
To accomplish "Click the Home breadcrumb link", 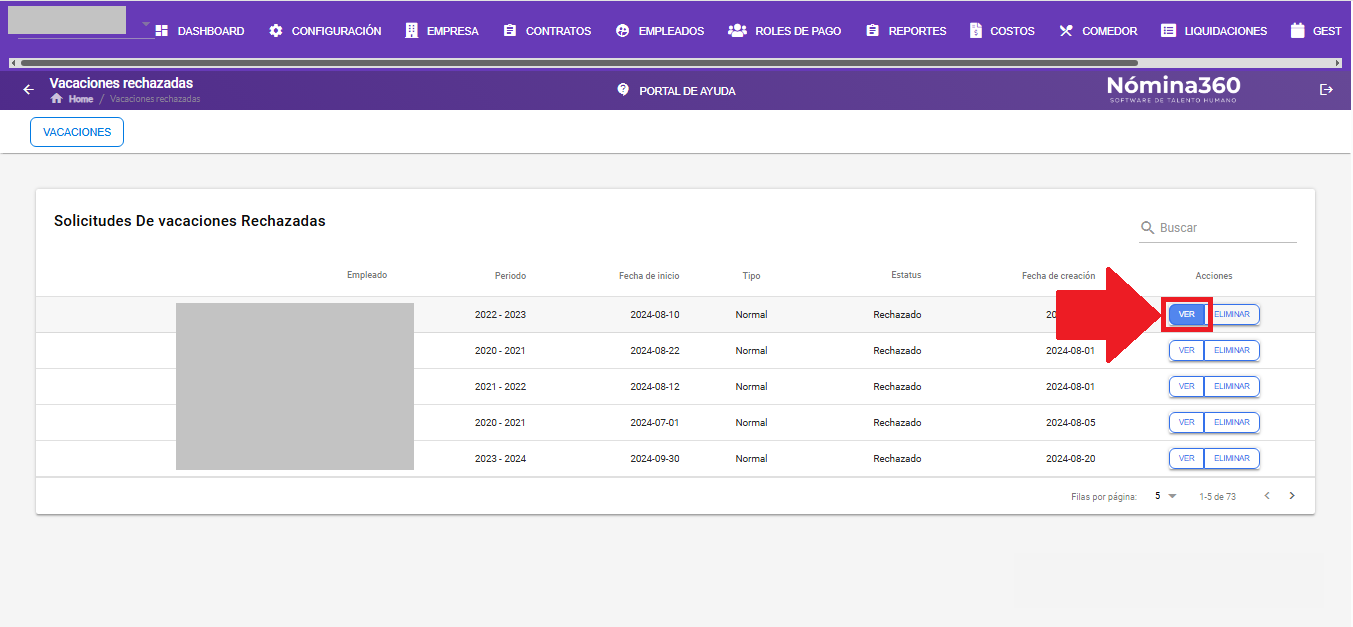I will [x=81, y=99].
